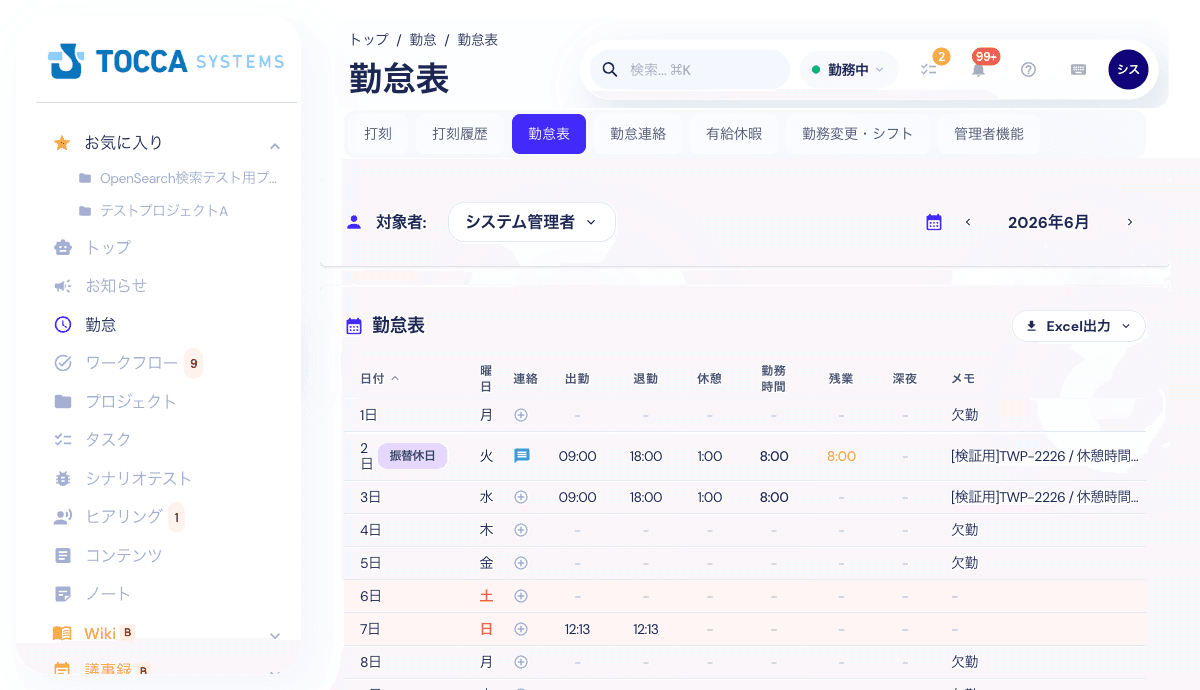Click the folder icon of テストプロジェクトA

point(85,211)
